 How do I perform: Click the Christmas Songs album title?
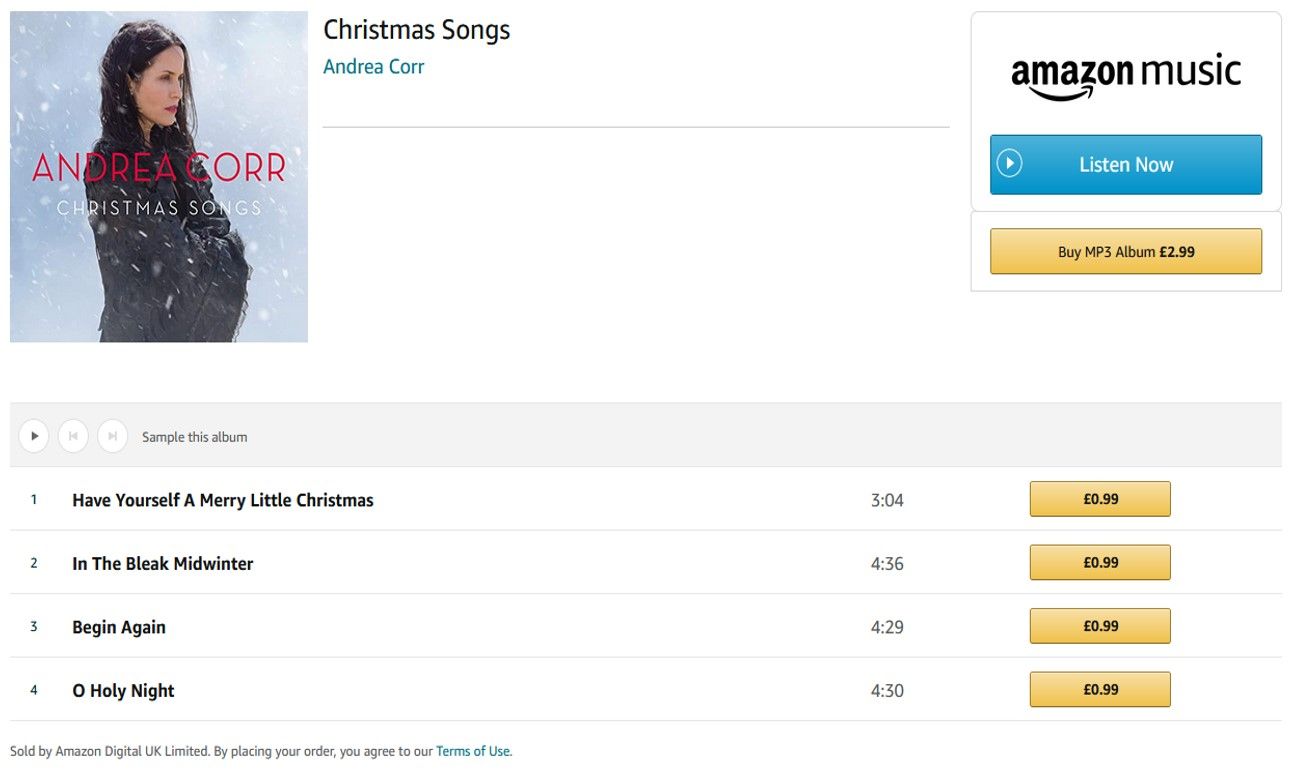(417, 30)
